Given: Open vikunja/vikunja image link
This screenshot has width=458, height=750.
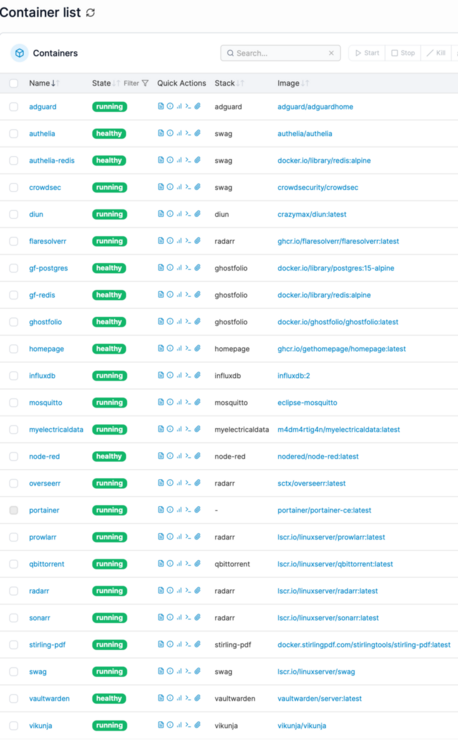Looking at the screenshot, I should [x=302, y=726].
